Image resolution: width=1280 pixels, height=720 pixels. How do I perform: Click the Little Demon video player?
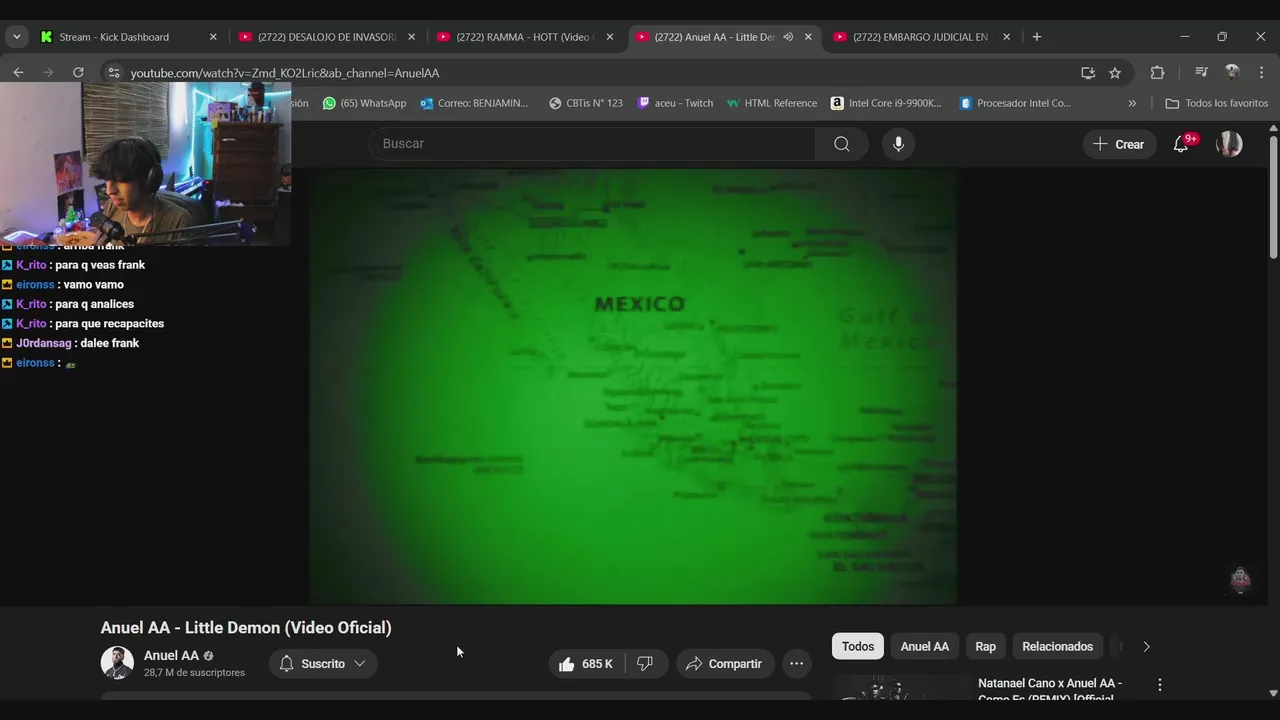(632, 386)
